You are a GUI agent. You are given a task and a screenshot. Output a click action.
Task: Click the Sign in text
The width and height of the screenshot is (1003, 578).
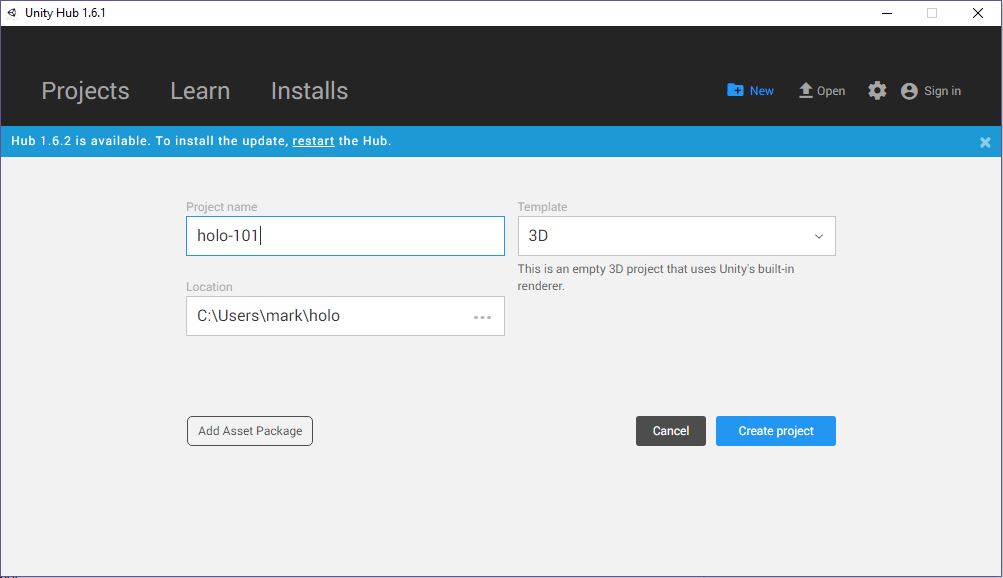pyautogui.click(x=942, y=91)
